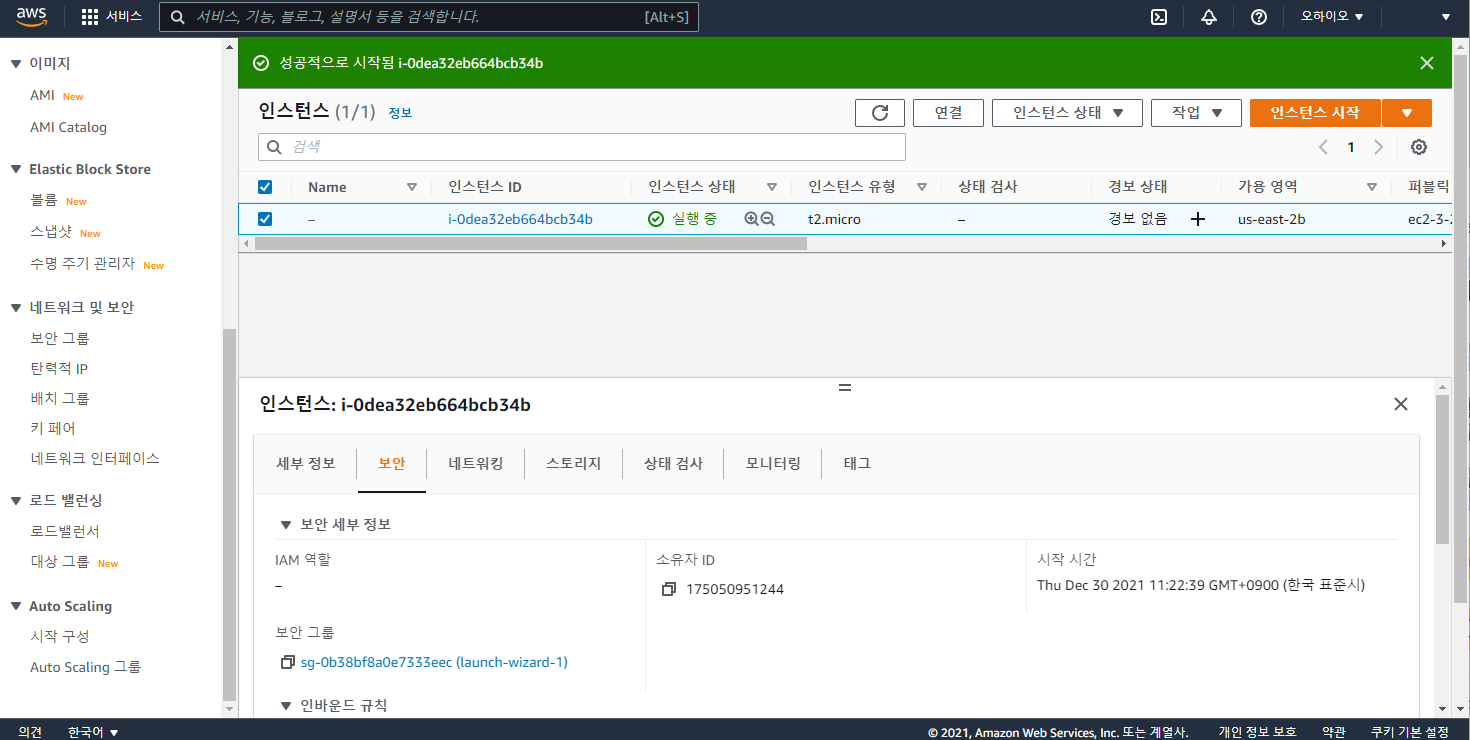Image resolution: width=1470 pixels, height=740 pixels.
Task: Collapse Elastic Block Store section
Action: (15, 170)
